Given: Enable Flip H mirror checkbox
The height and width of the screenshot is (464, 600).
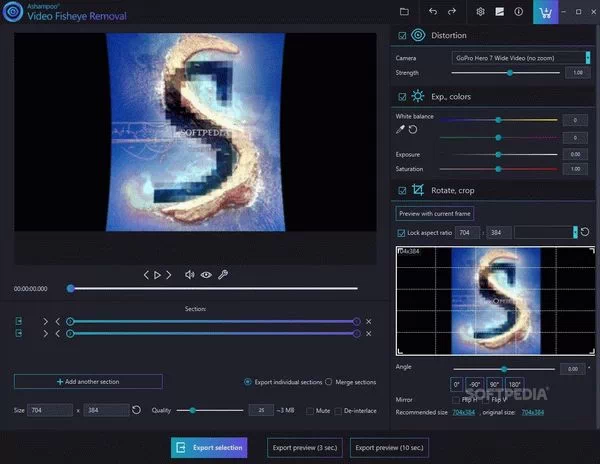Looking at the screenshot, I should tap(455, 400).
